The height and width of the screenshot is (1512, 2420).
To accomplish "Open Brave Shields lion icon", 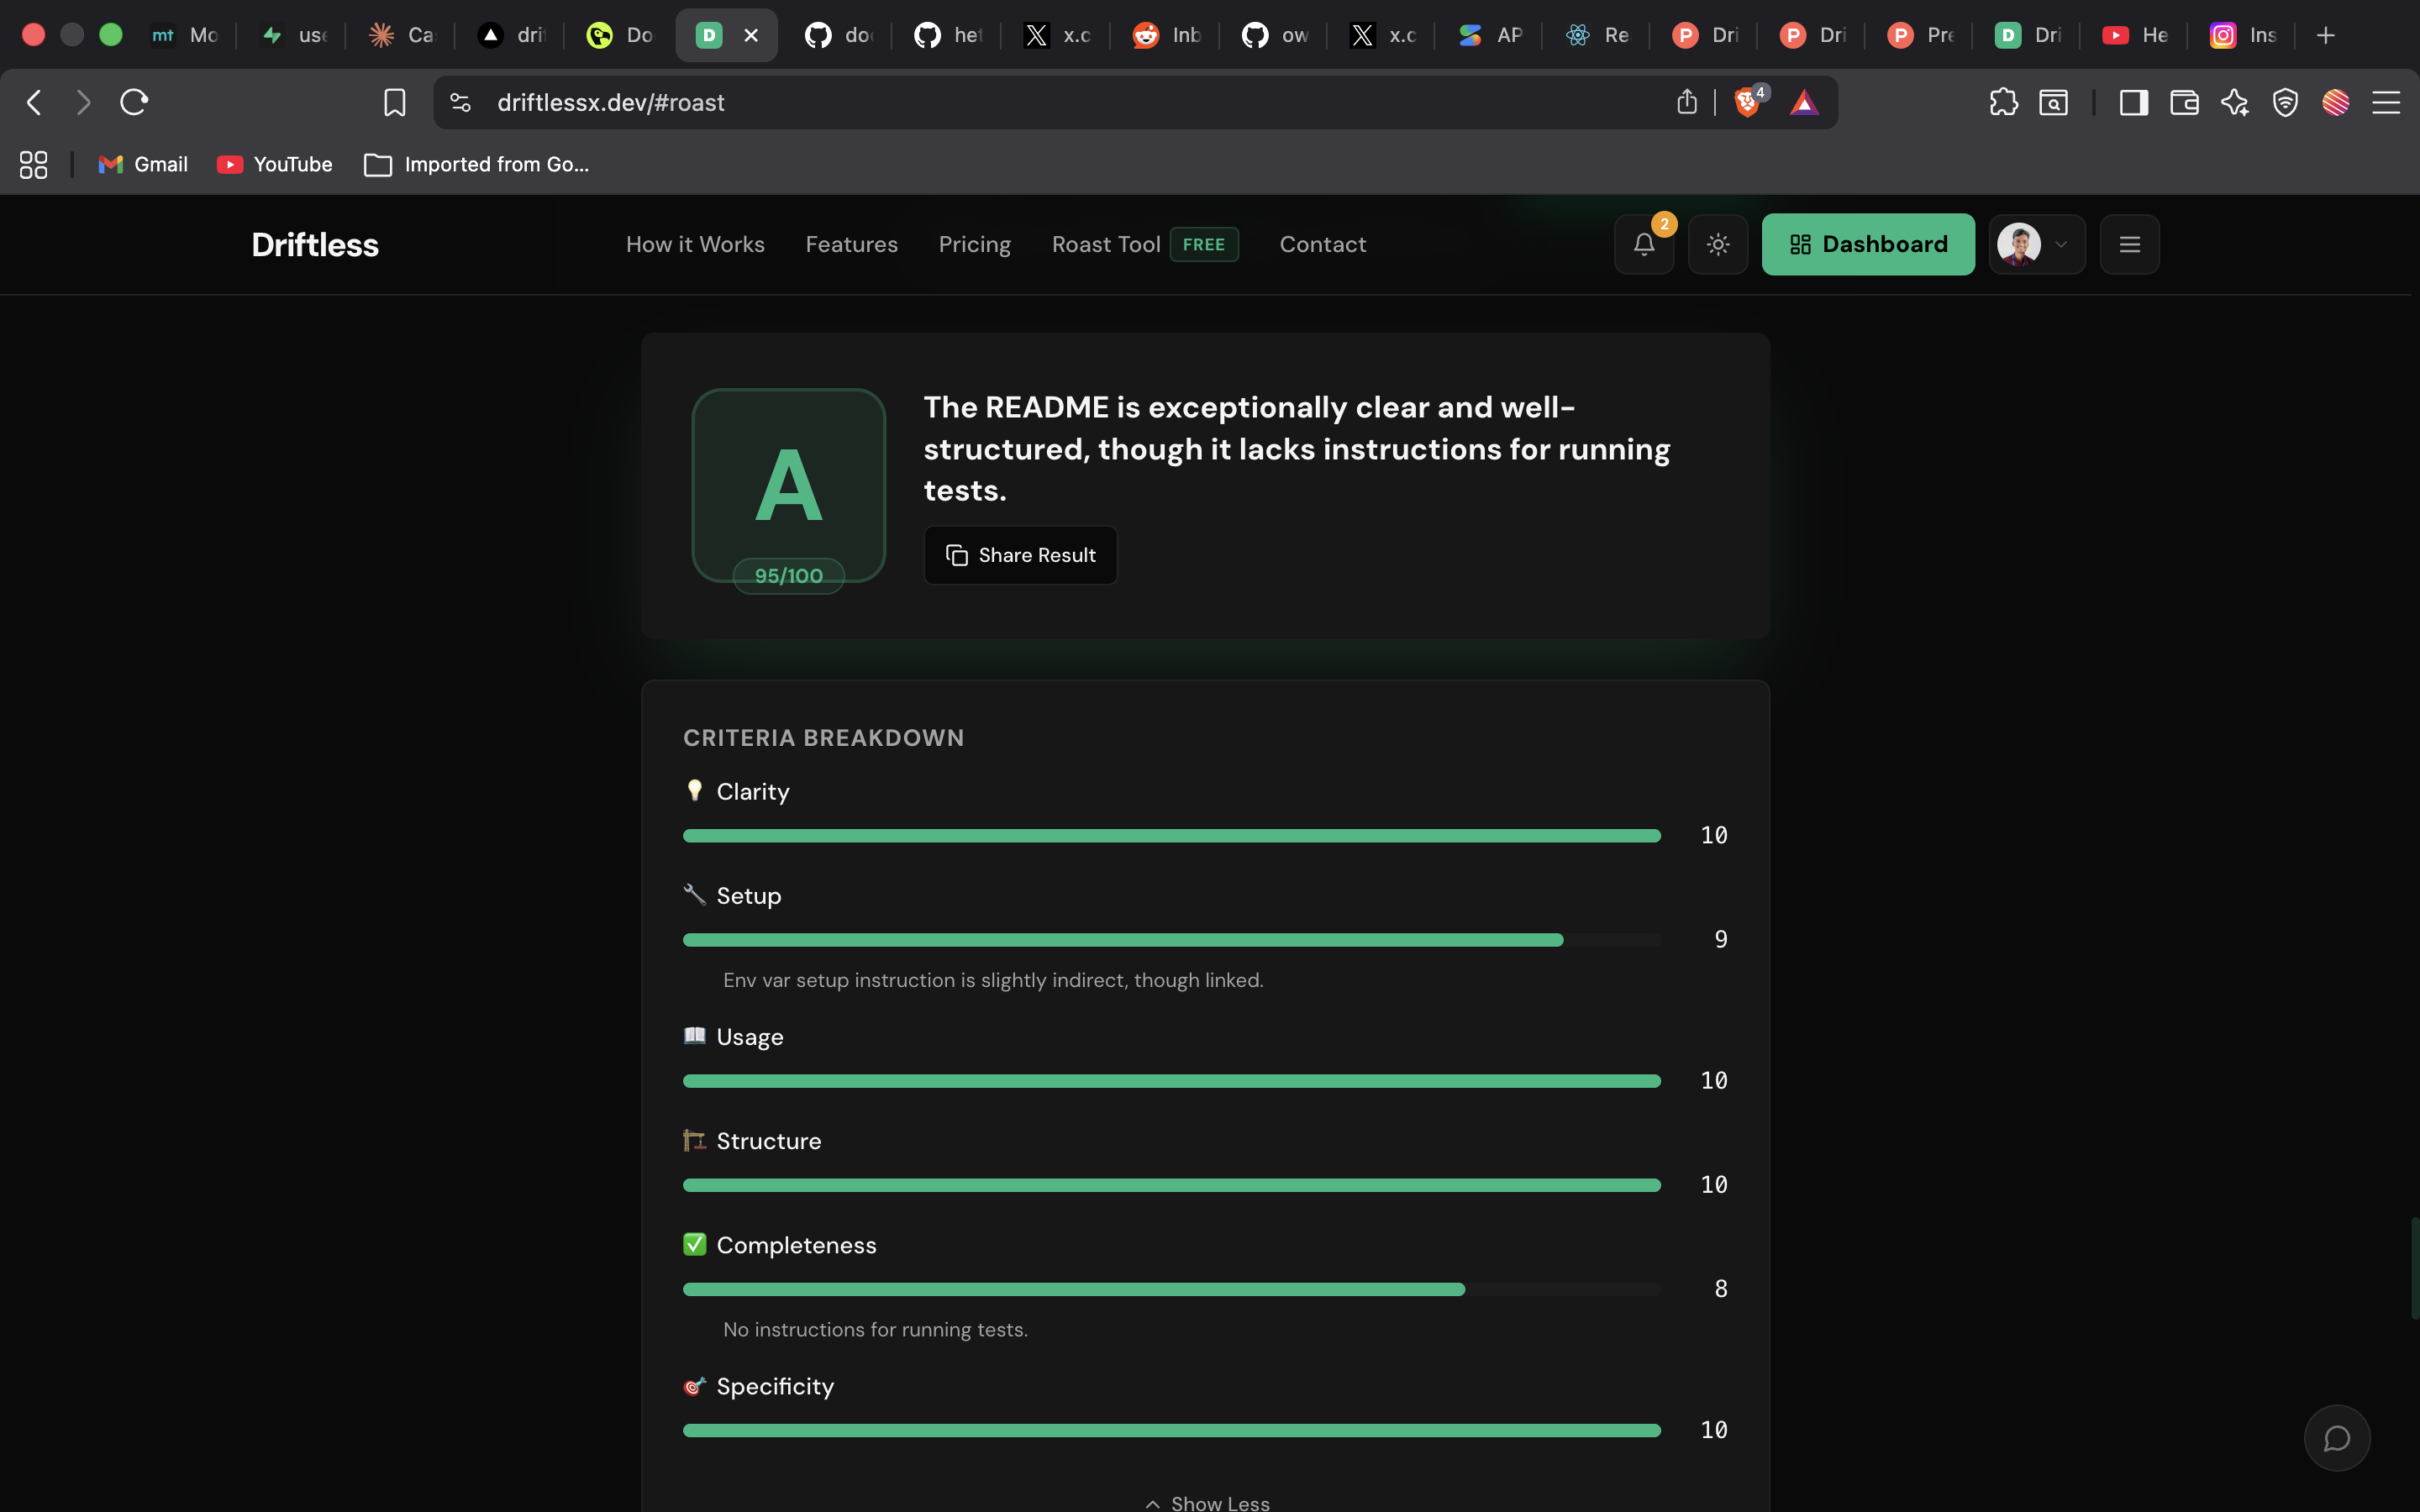I will pos(1749,101).
